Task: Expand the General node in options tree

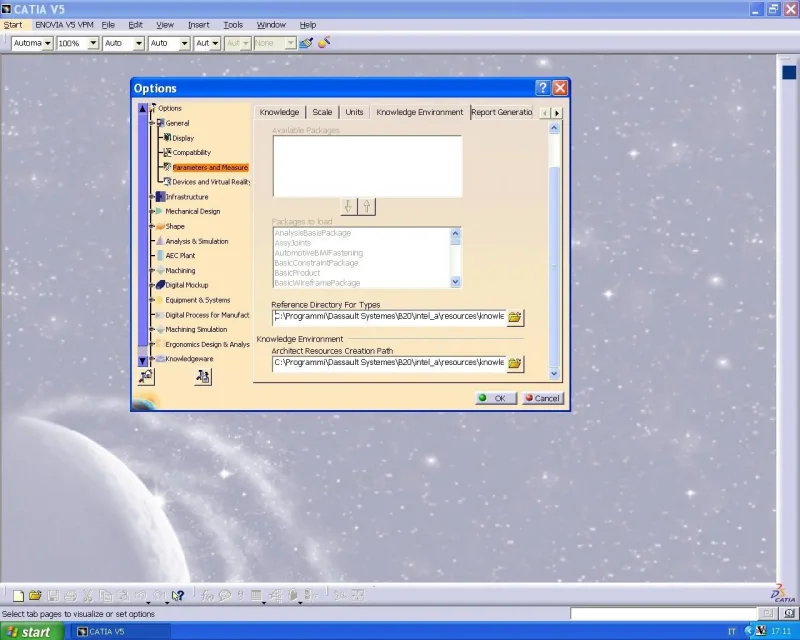Action: click(152, 123)
